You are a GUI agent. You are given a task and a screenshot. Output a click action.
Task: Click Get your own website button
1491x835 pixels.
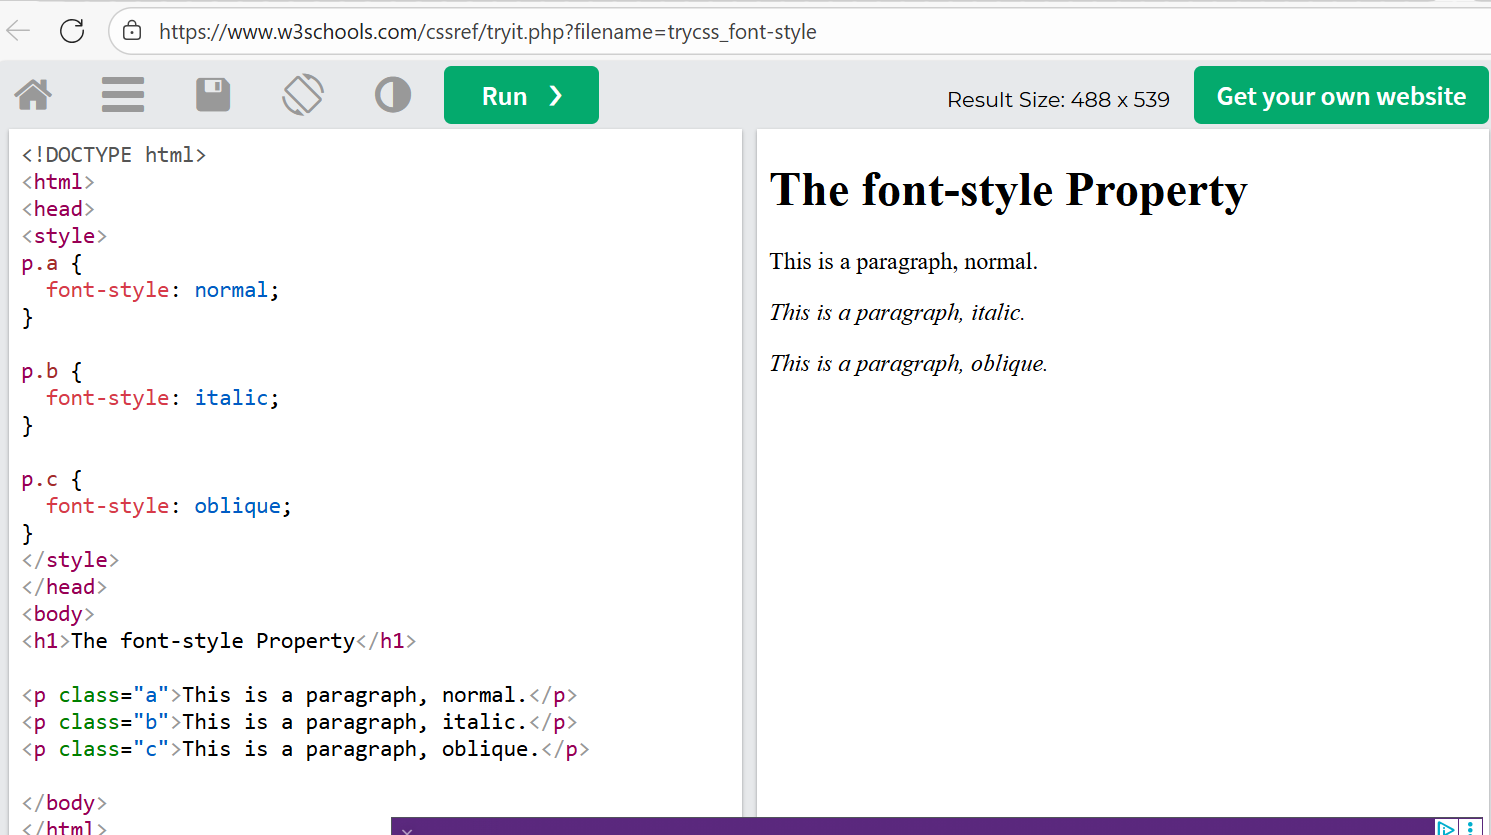[1340, 96]
